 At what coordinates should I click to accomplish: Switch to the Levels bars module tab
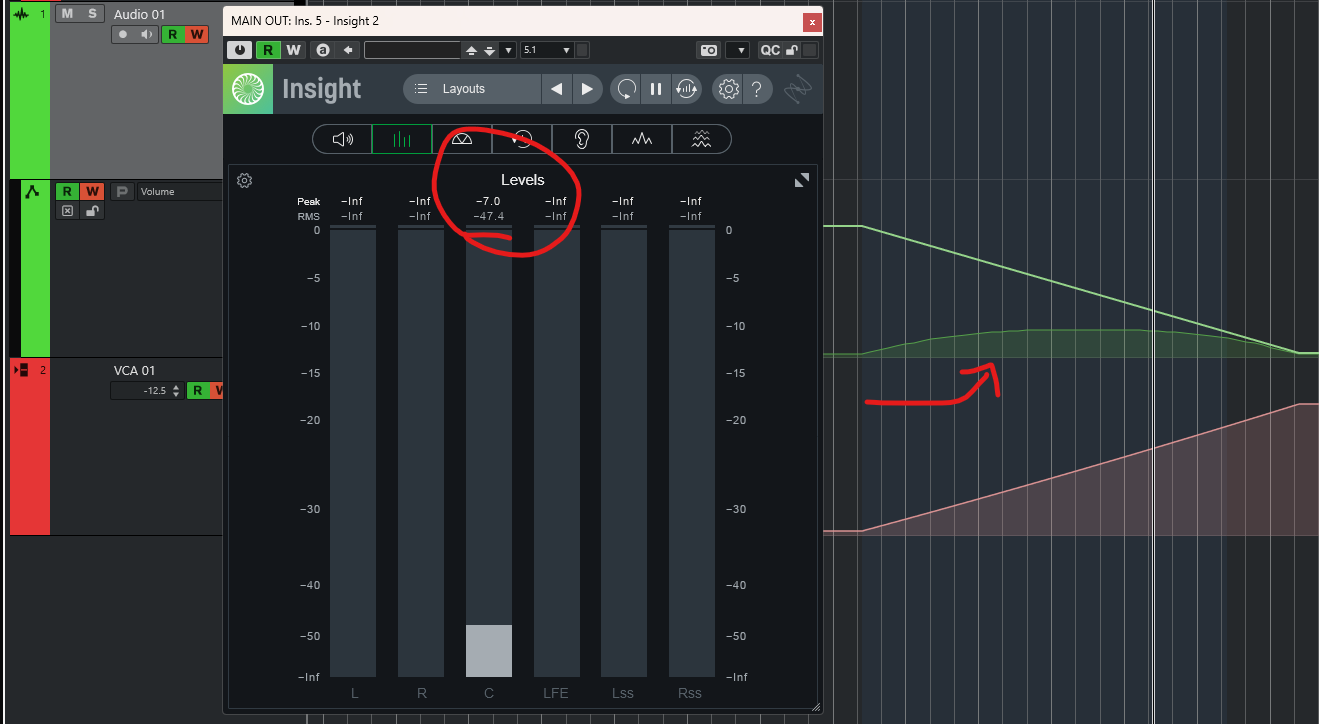[x=402, y=139]
